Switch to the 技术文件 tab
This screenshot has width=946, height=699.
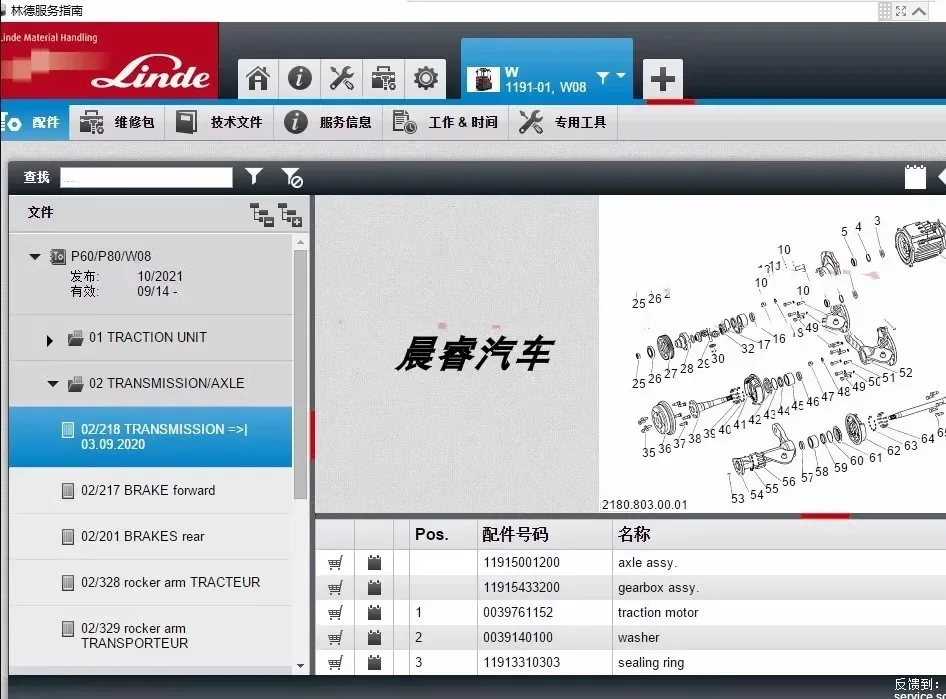219,122
